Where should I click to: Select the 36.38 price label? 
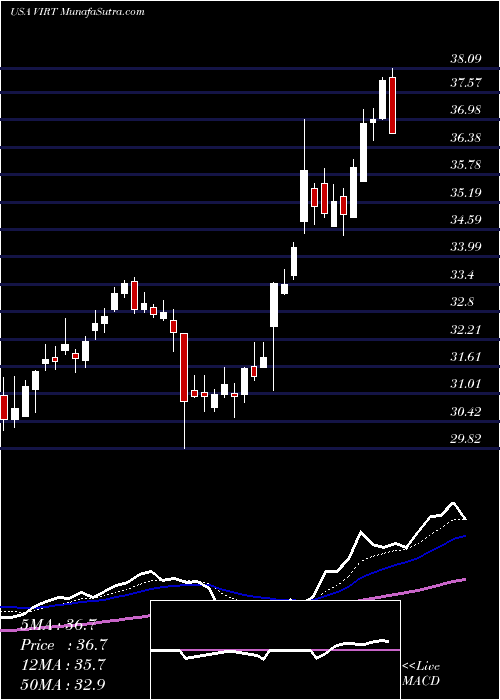pyautogui.click(x=465, y=137)
